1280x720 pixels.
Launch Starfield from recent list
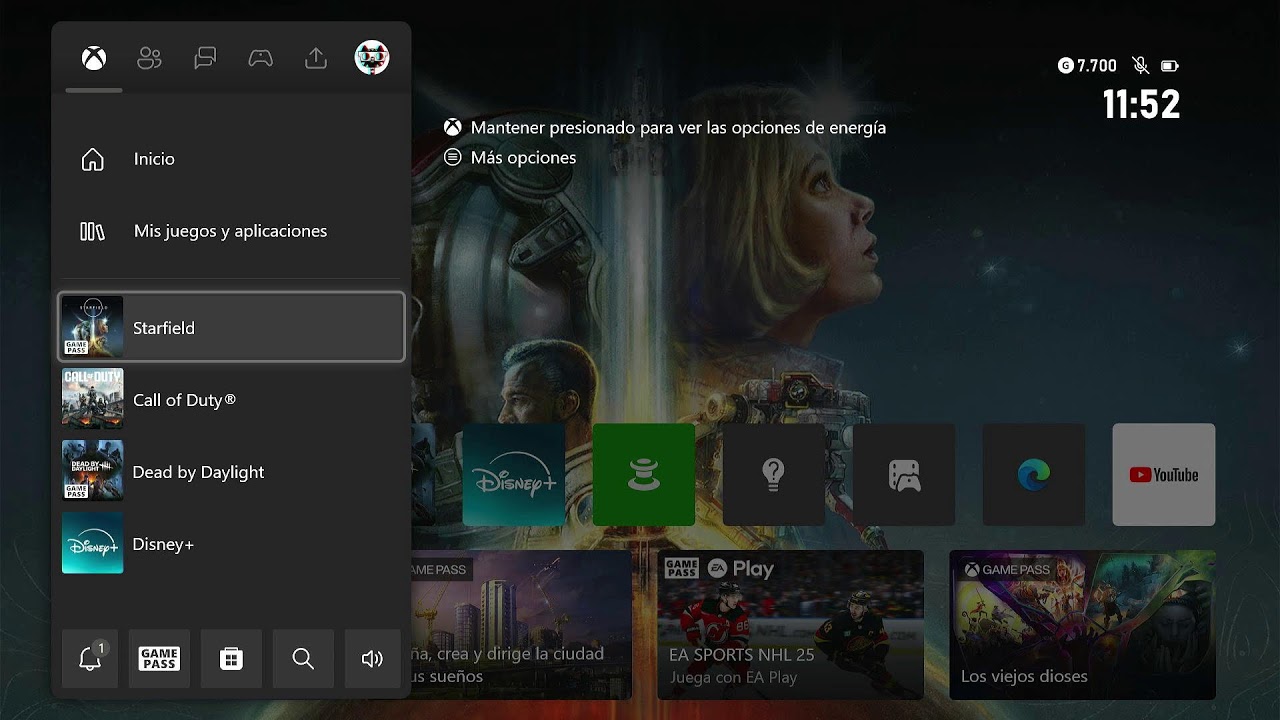pyautogui.click(x=231, y=327)
